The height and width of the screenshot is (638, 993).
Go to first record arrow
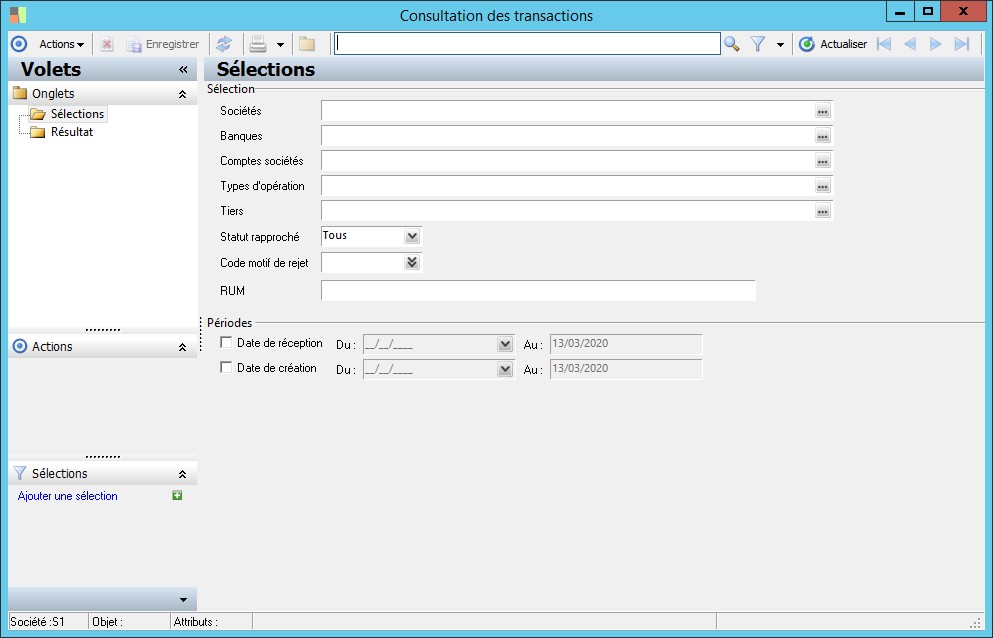pos(884,44)
